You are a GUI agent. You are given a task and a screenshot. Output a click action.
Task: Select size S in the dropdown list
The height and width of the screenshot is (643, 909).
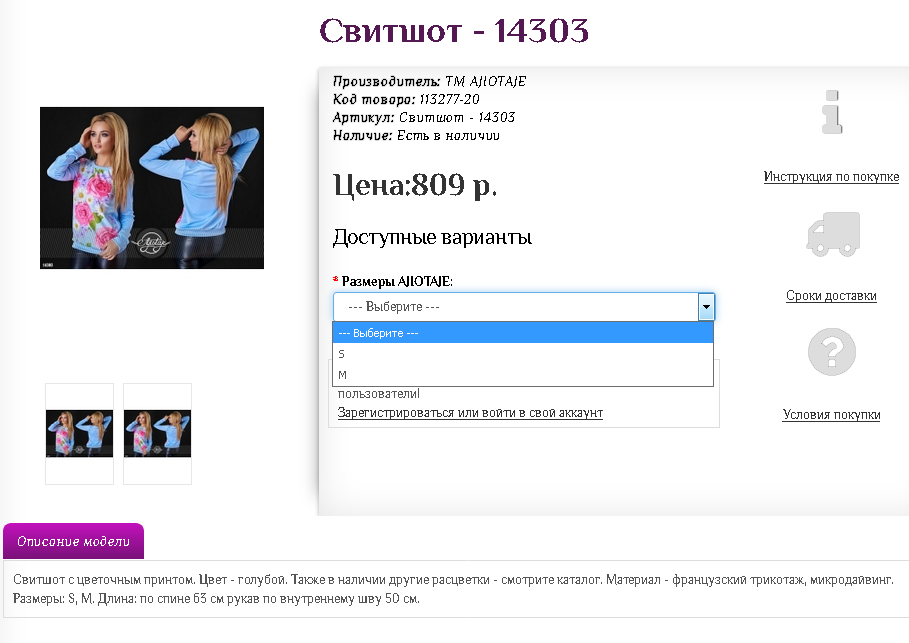(523, 354)
